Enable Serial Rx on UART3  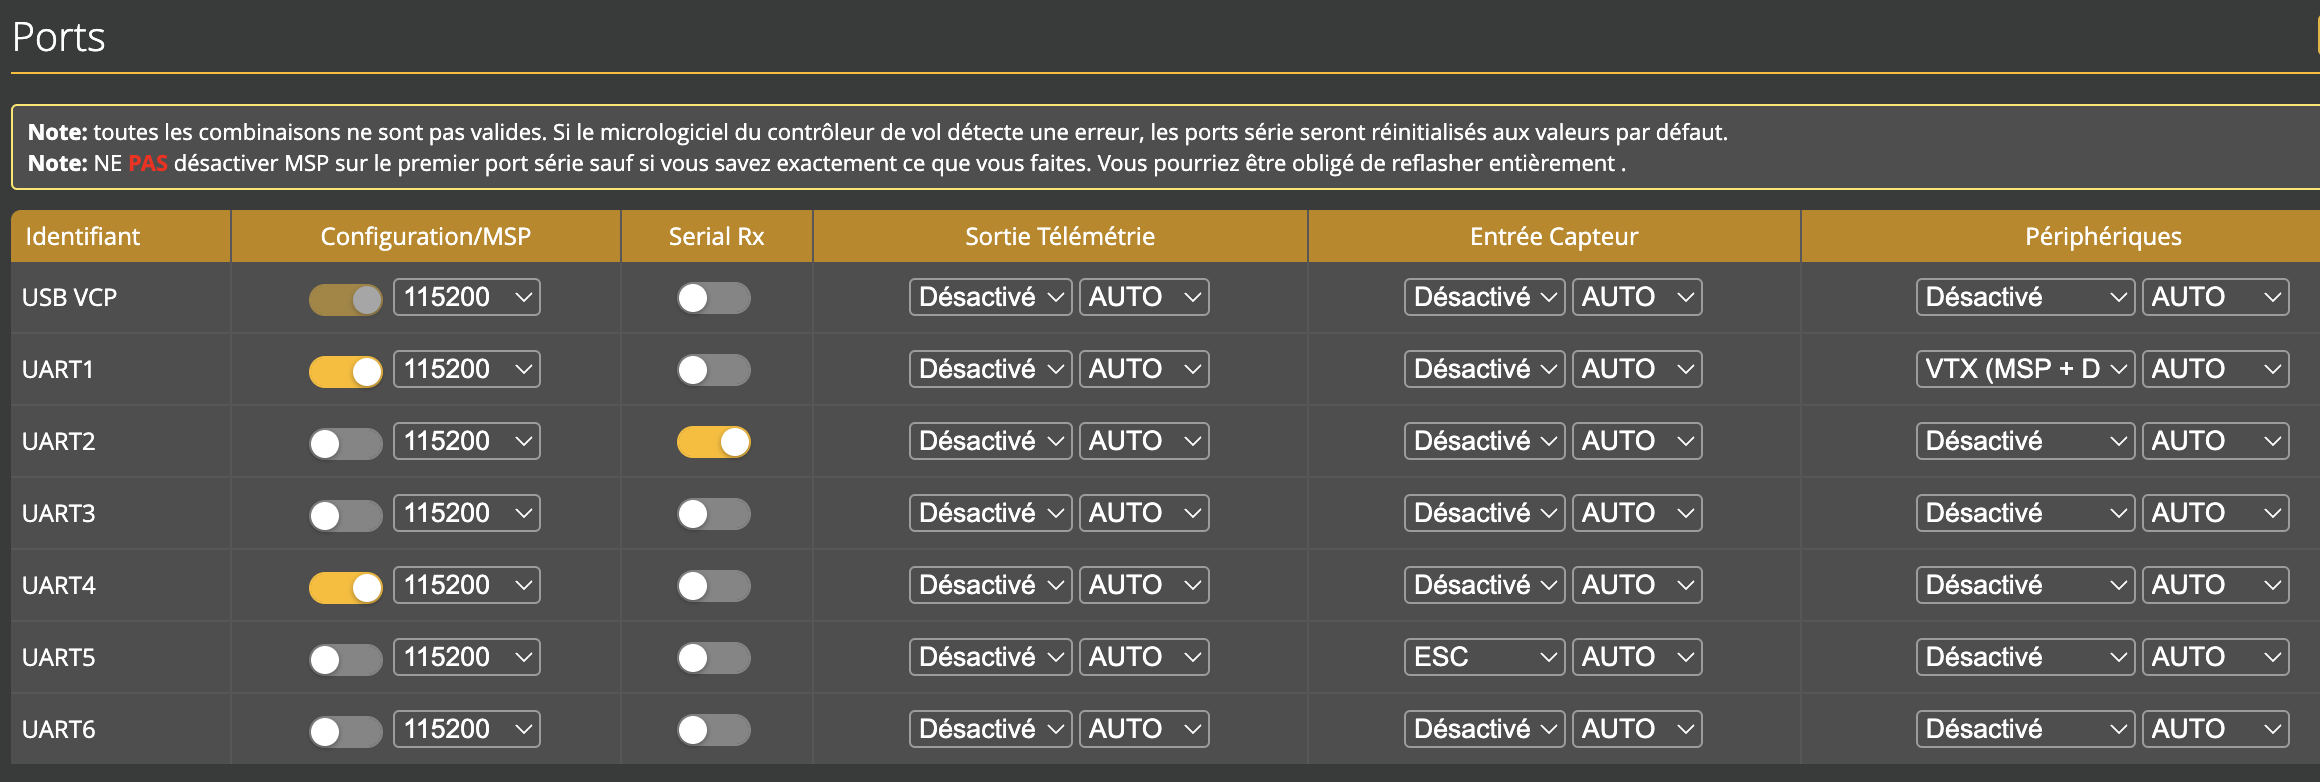713,514
